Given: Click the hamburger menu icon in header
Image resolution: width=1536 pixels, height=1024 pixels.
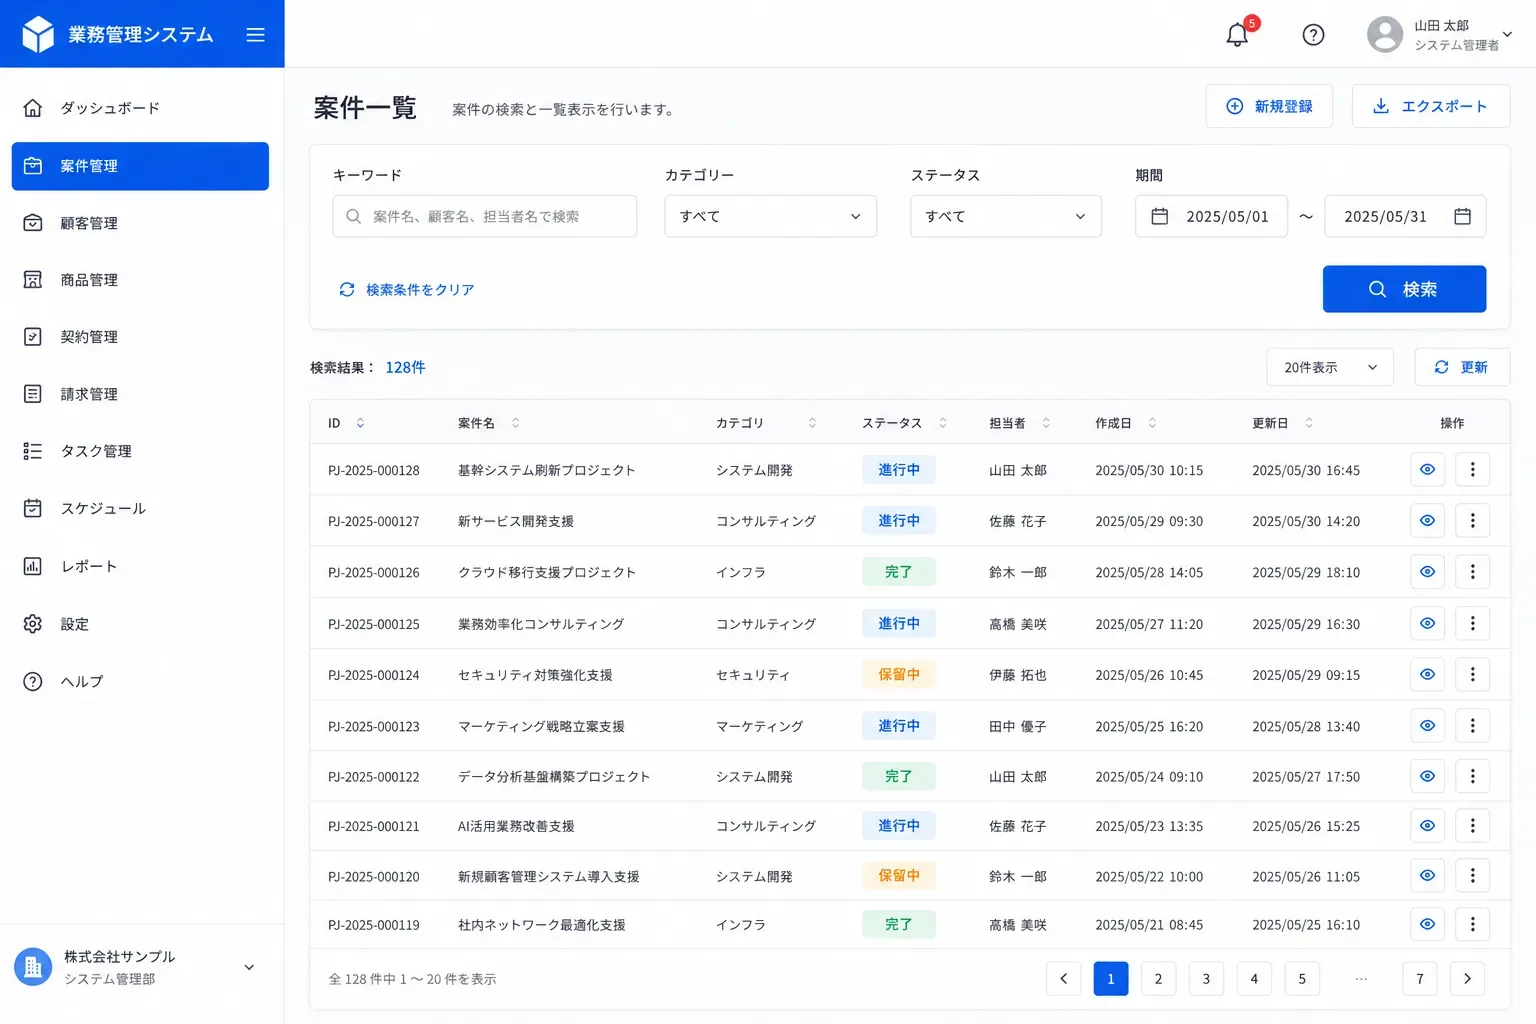Looking at the screenshot, I should pos(255,35).
